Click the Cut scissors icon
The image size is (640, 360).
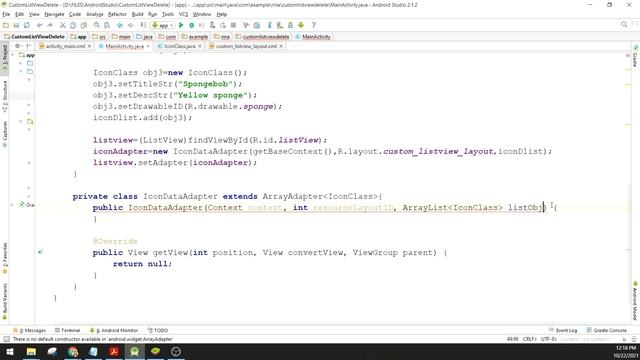(63, 25)
